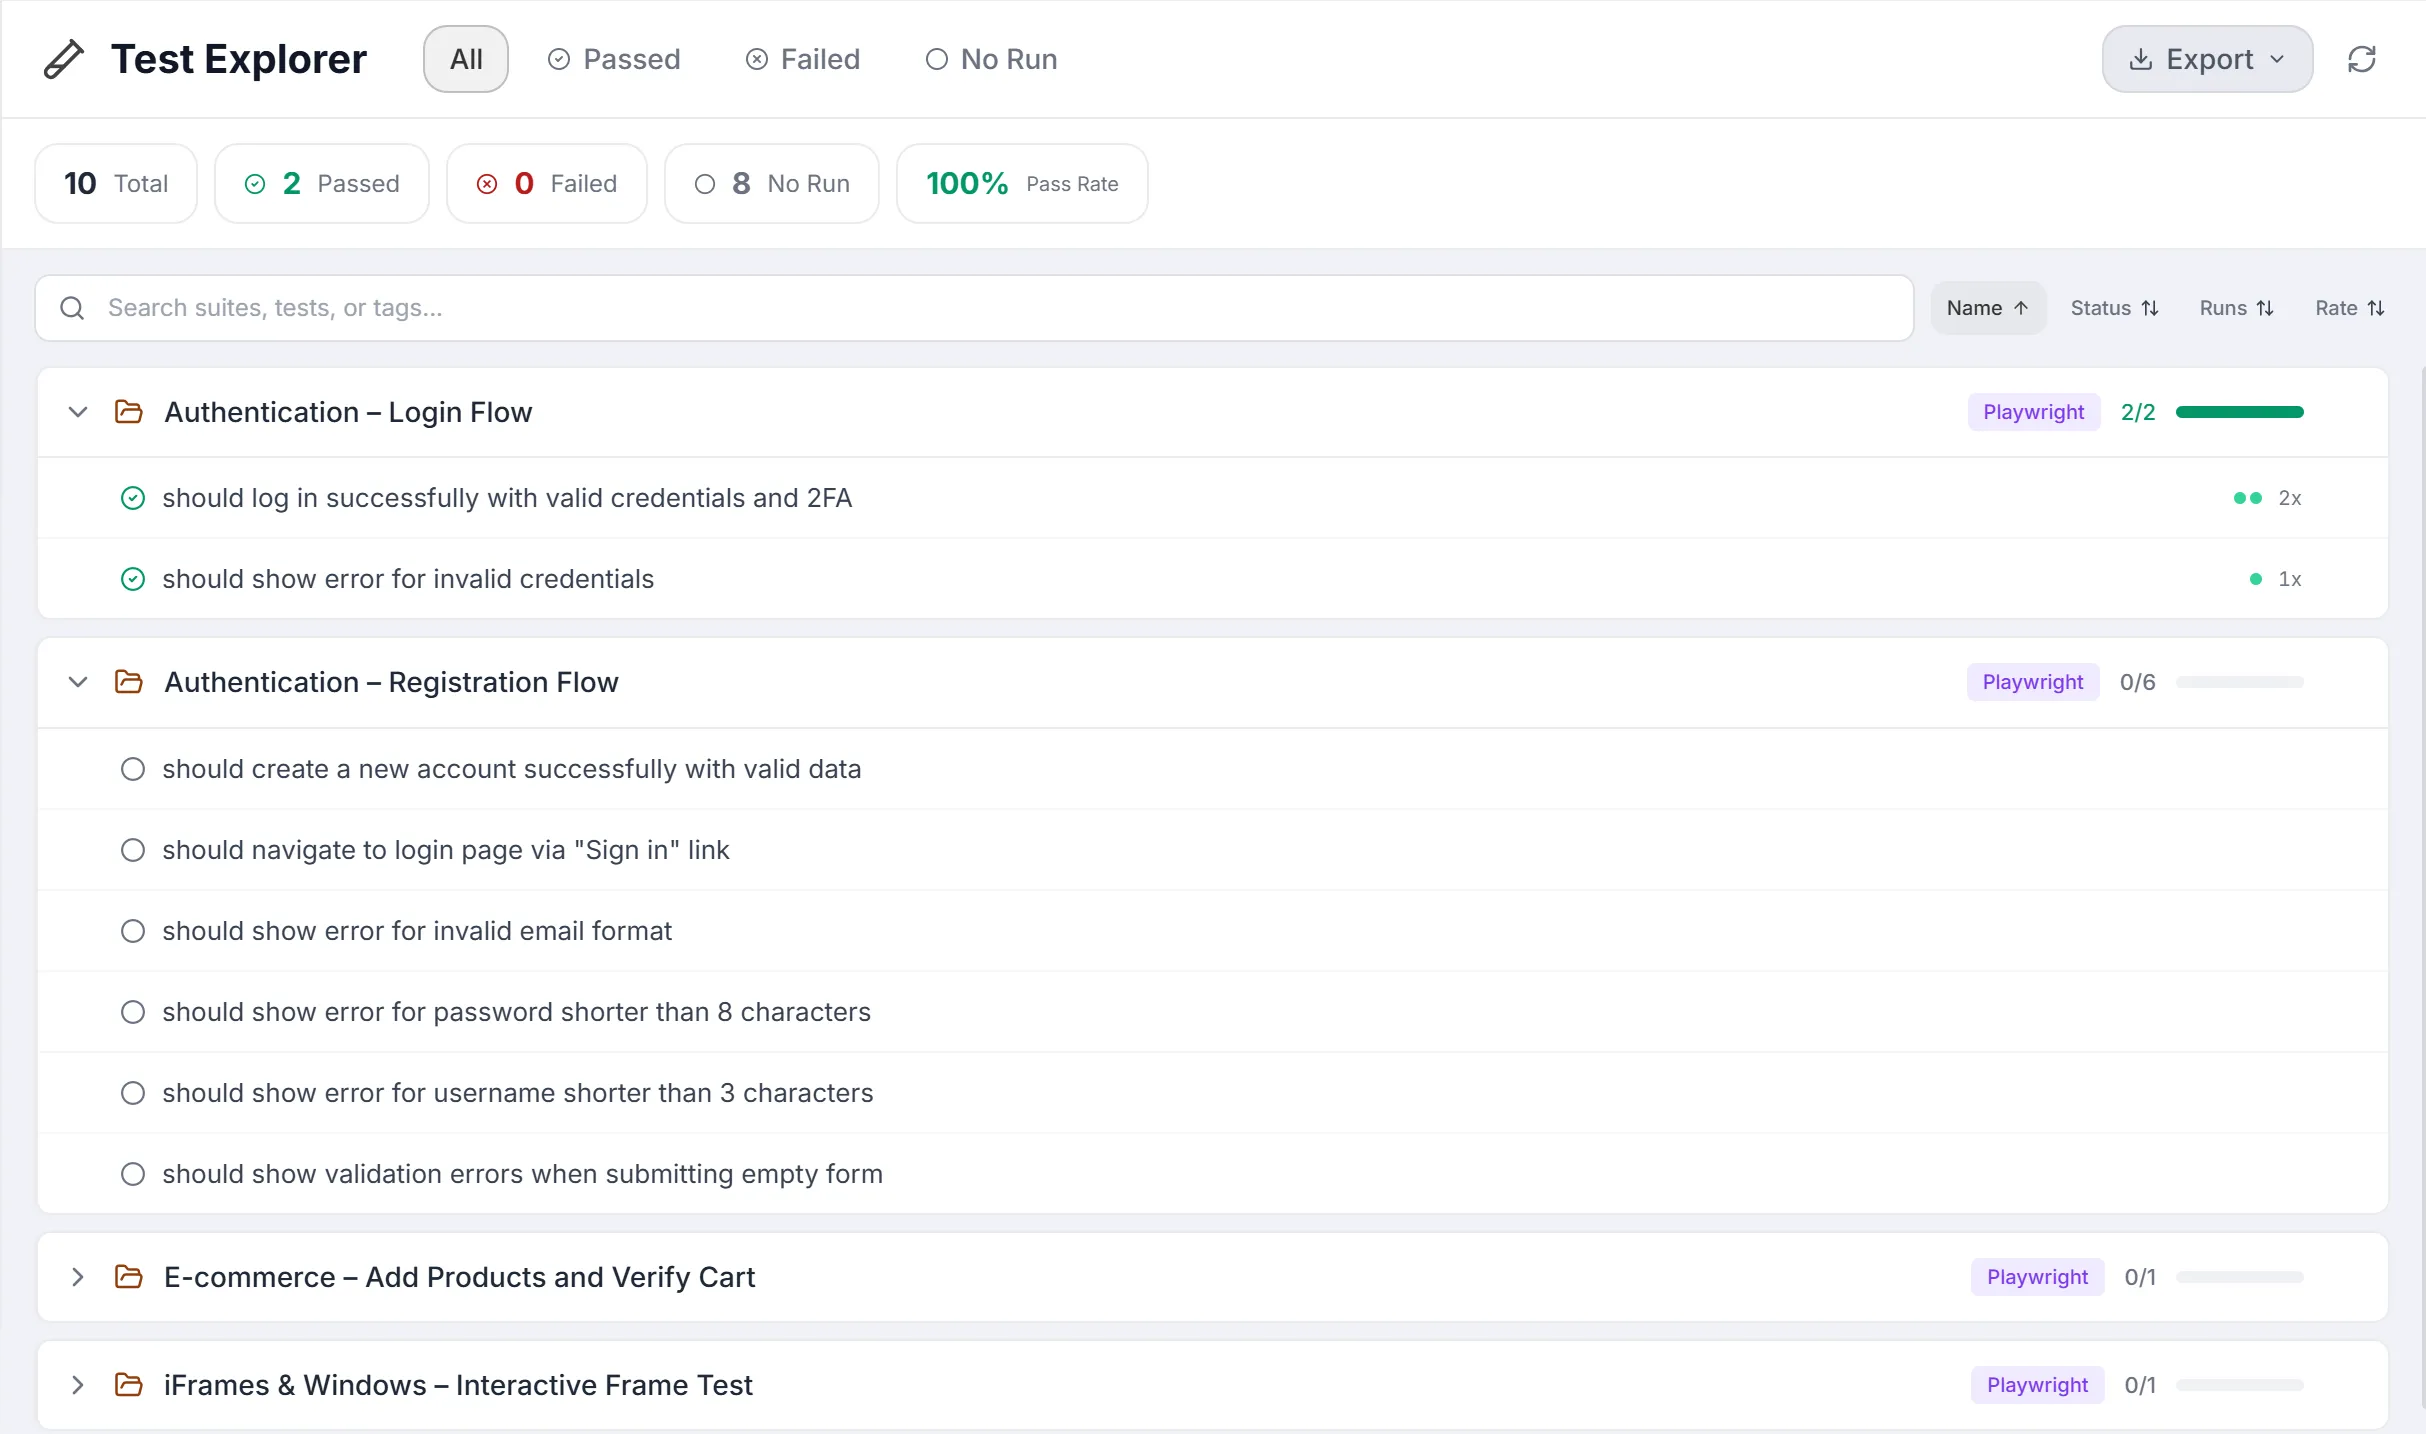2426x1434 pixels.
Task: Collapse the Authentication – Login Flow suite
Action: [x=78, y=412]
